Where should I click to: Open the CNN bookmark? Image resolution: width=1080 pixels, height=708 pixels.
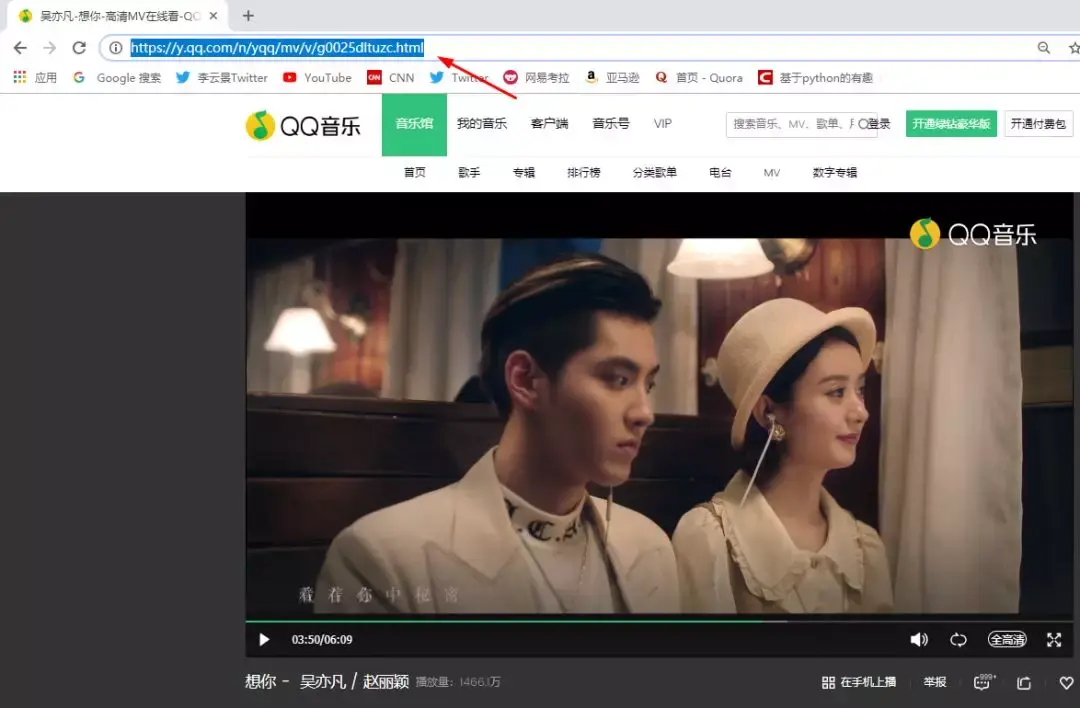coord(391,77)
